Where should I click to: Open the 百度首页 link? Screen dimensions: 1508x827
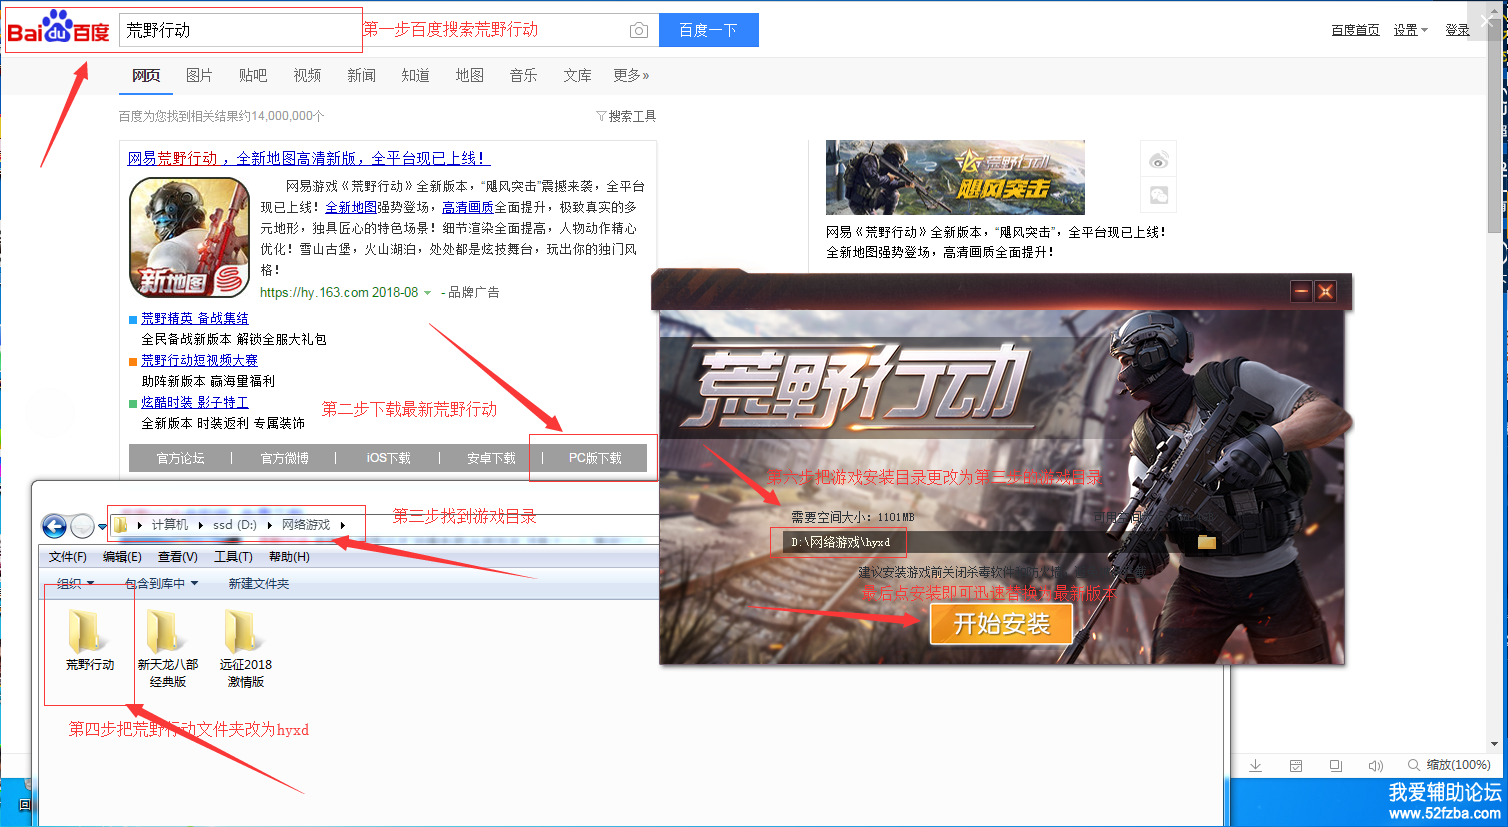[x=1355, y=30]
